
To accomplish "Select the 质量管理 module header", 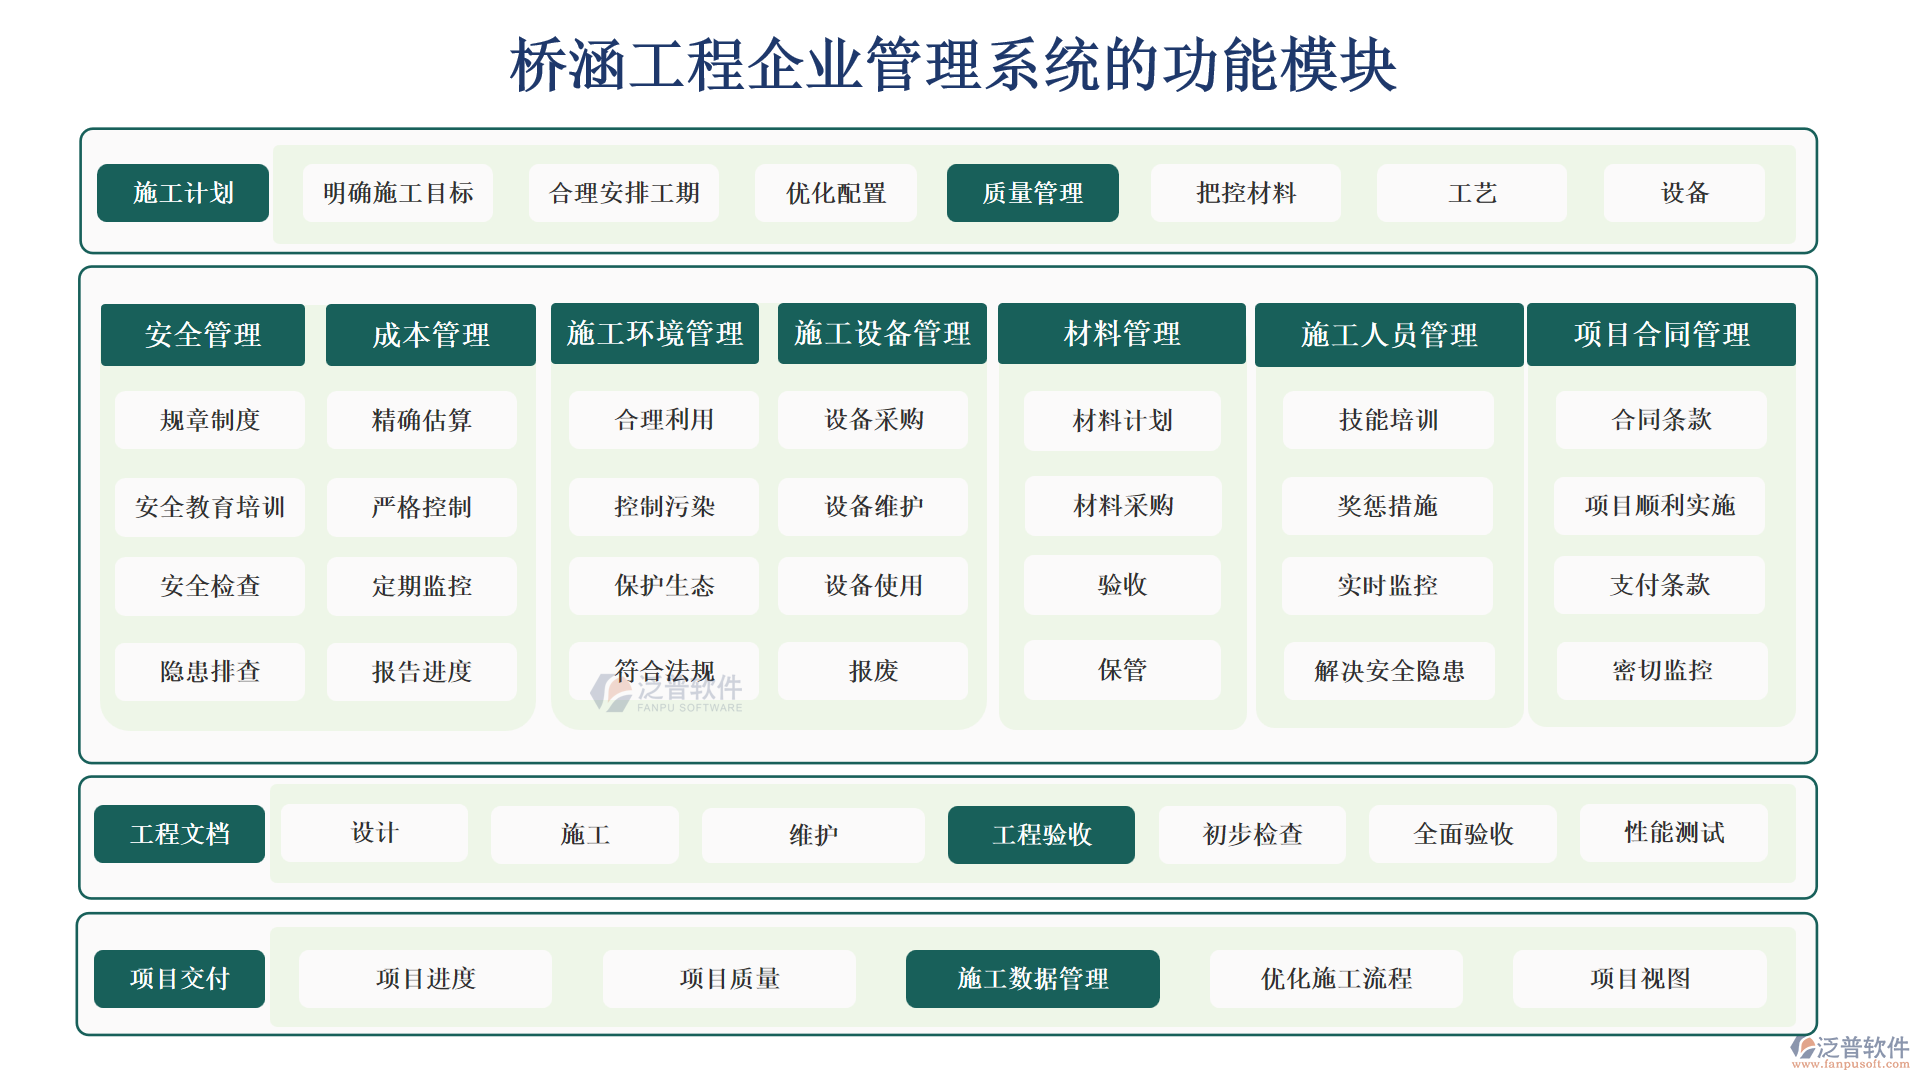I will click(x=1032, y=193).
